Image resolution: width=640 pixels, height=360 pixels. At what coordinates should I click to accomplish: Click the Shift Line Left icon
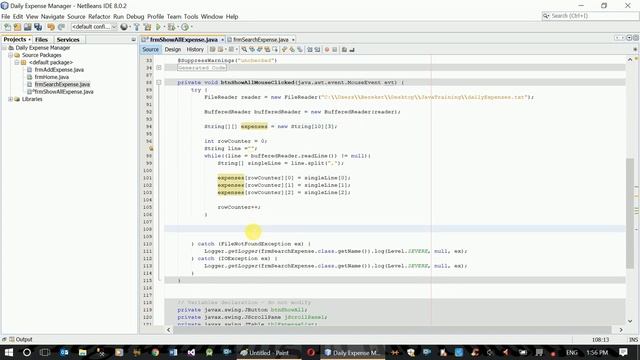(x=310, y=49)
